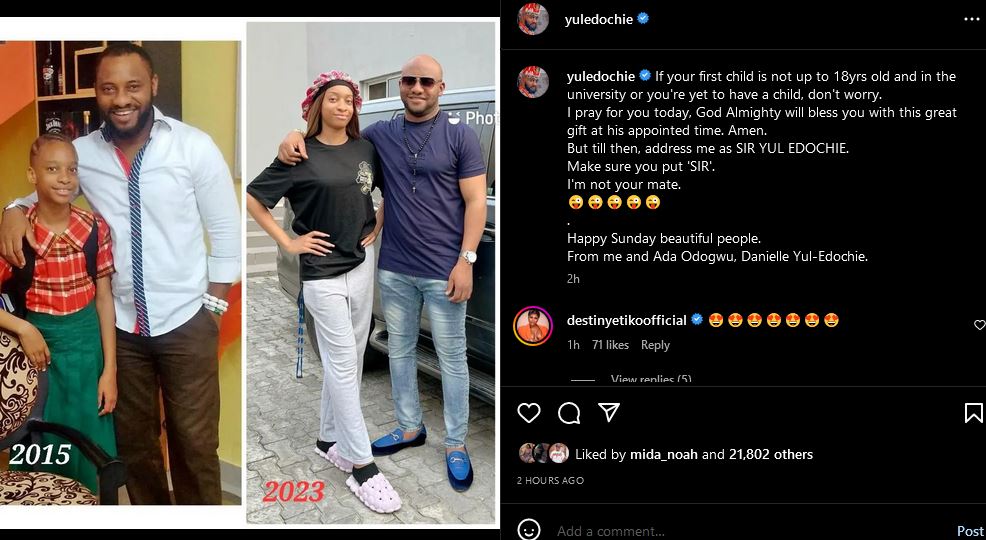Open the emoji picker smiley icon
The width and height of the screenshot is (986, 540).
pyautogui.click(x=529, y=530)
